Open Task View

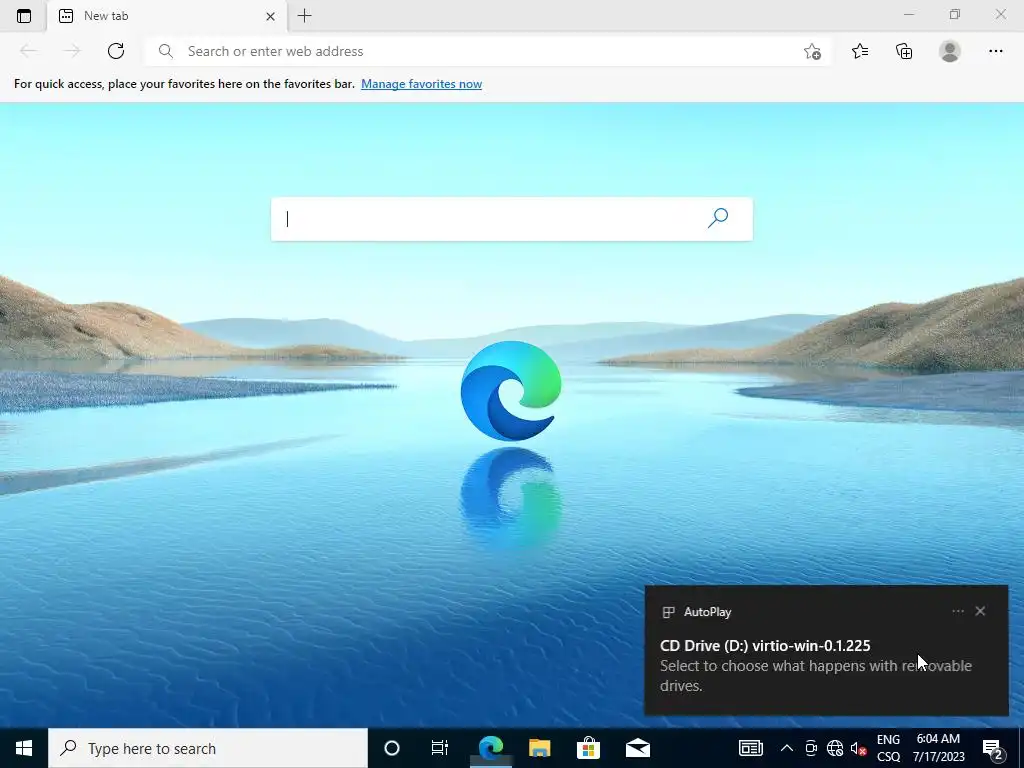click(x=440, y=748)
